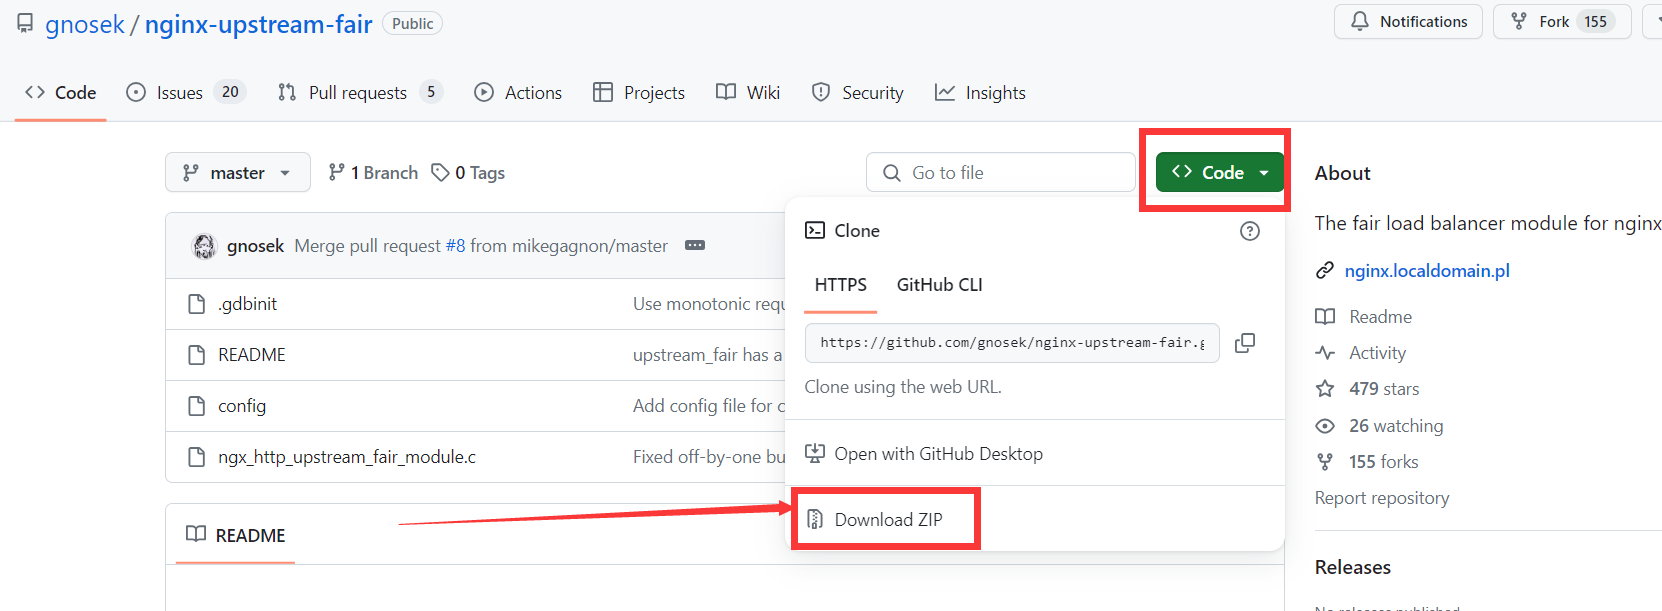This screenshot has width=1662, height=611.
Task: Open the README file in file list
Action: click(252, 355)
